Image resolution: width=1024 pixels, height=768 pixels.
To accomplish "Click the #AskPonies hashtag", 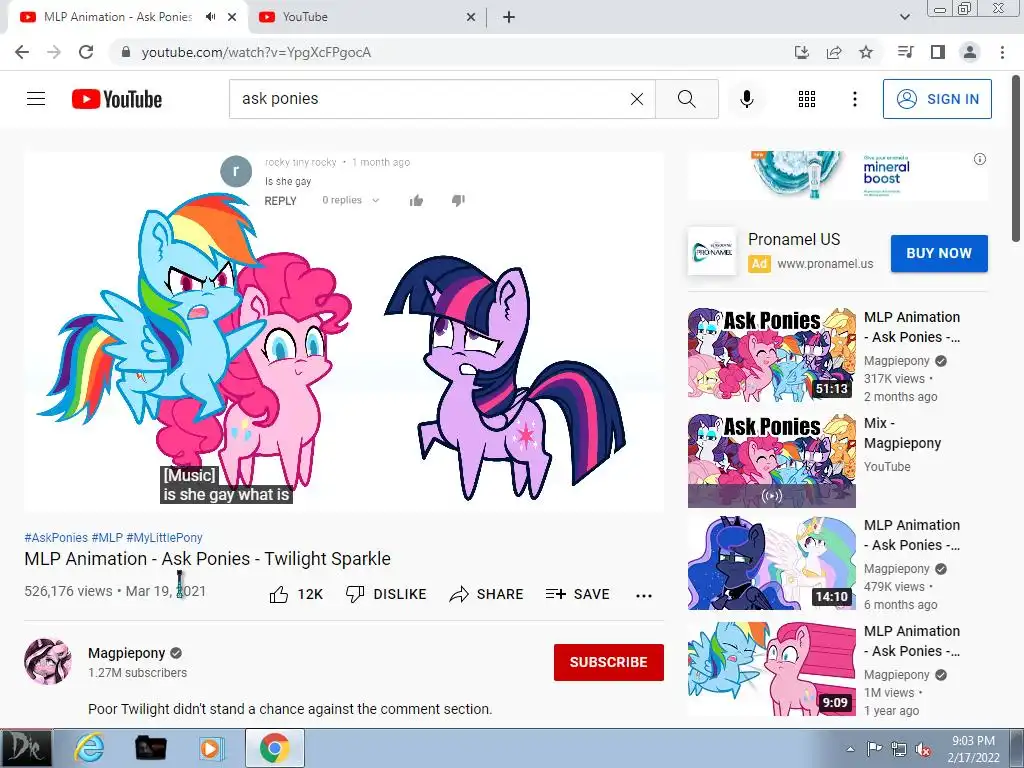I will tap(56, 537).
